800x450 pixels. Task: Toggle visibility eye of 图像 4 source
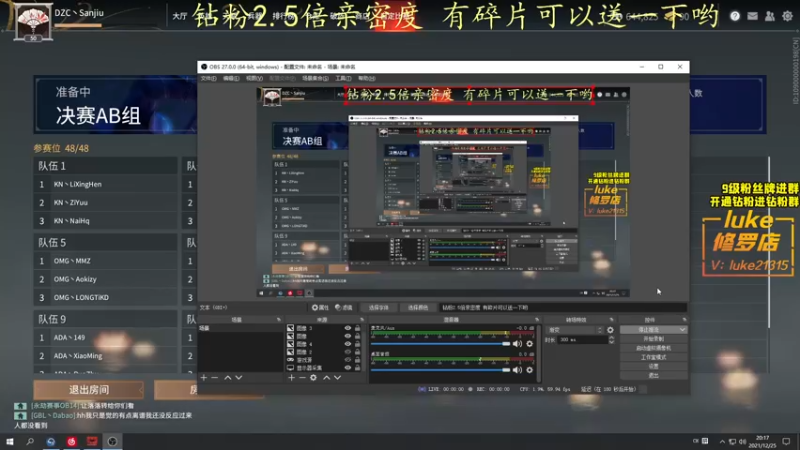348,344
